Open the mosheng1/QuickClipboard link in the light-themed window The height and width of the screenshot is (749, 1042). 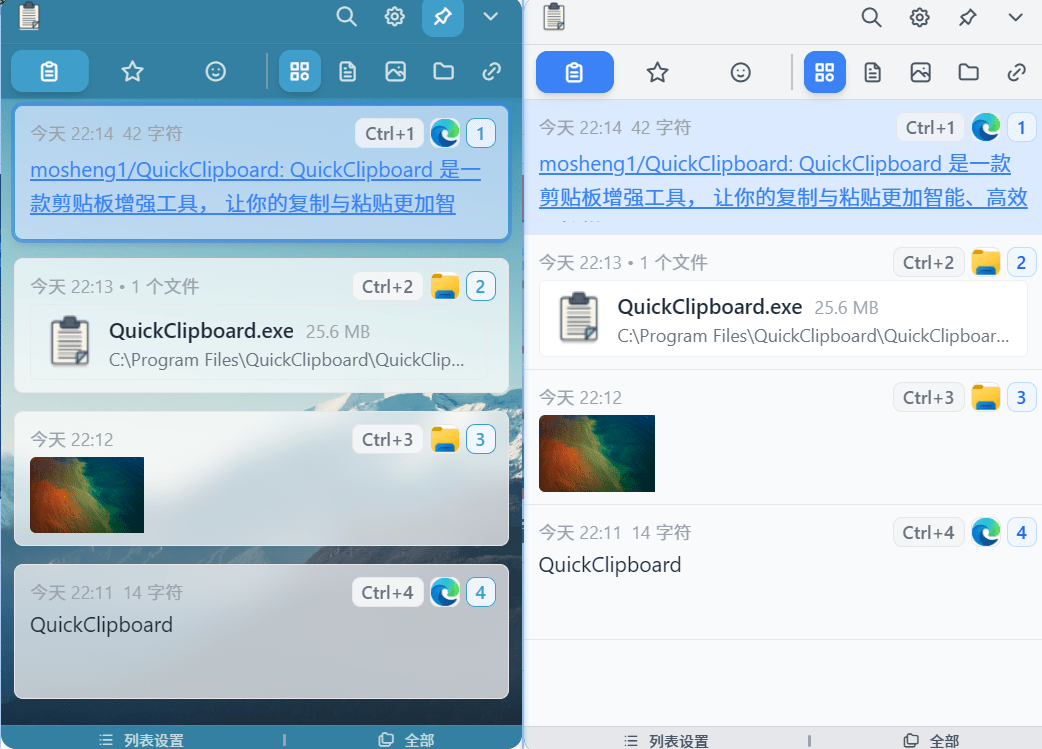click(783, 181)
